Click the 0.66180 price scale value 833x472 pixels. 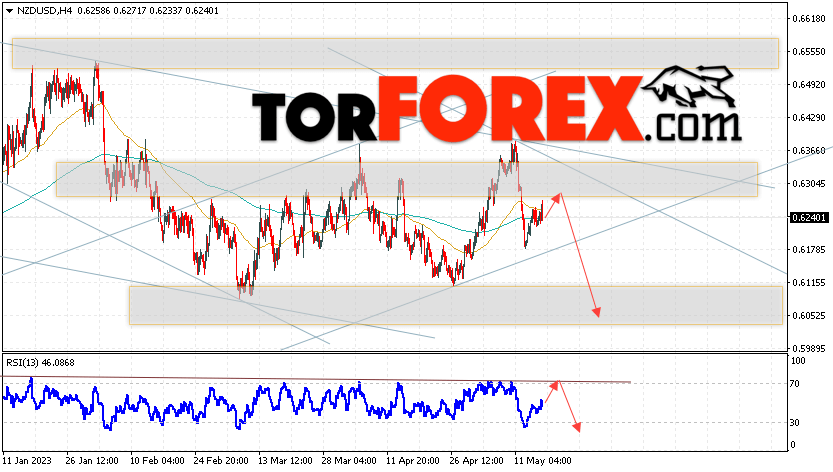tap(809, 19)
